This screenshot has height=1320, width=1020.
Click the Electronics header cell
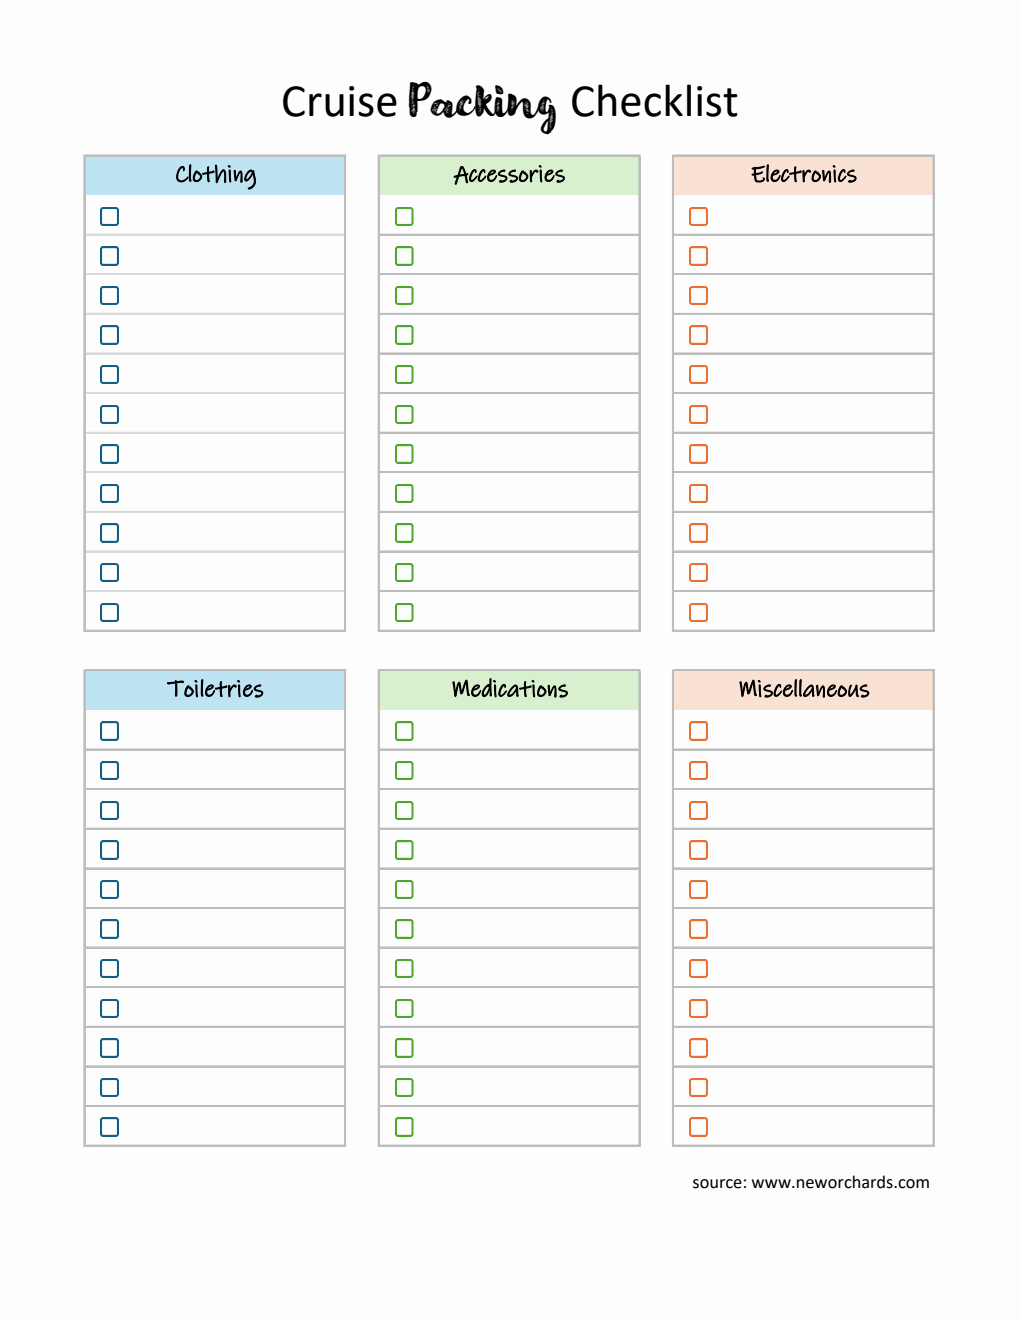[x=804, y=175]
